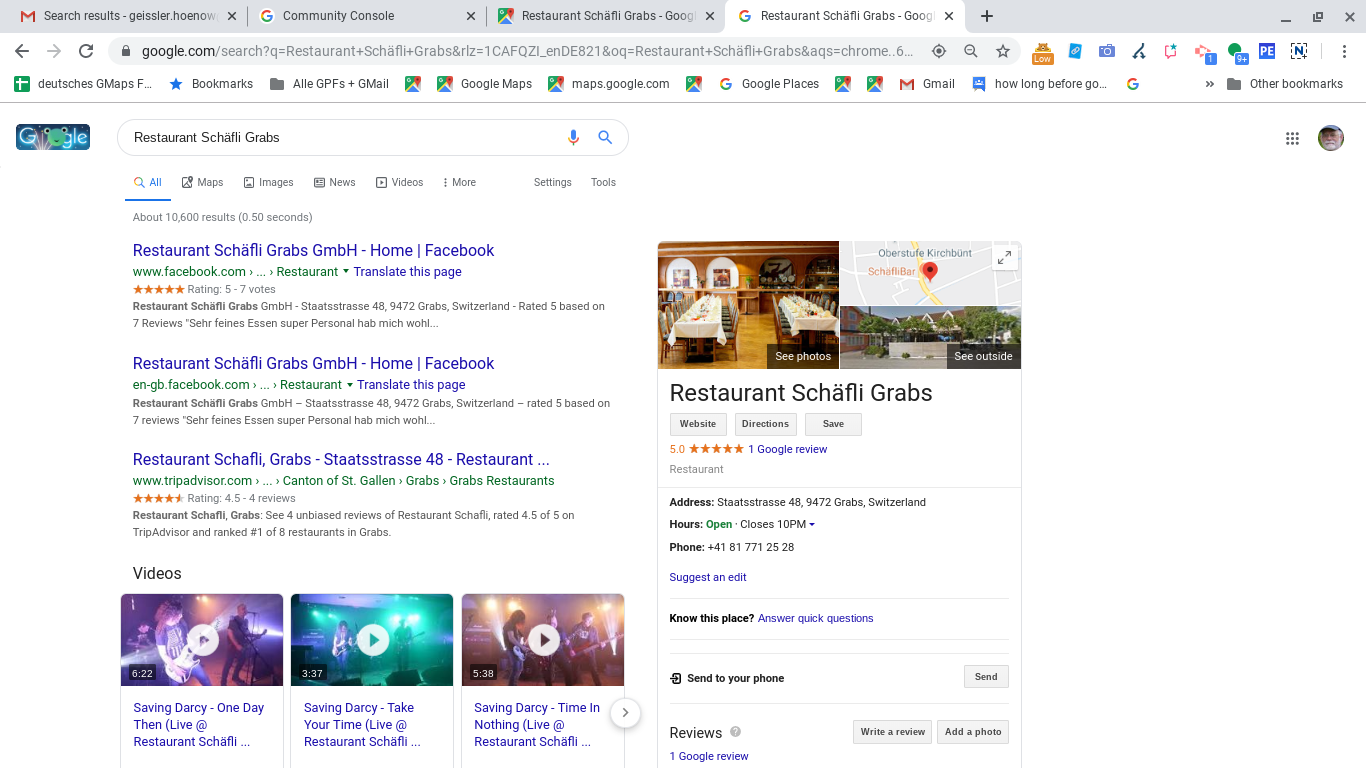Open the Suggest an edit link
The image size is (1366, 768).
708,577
